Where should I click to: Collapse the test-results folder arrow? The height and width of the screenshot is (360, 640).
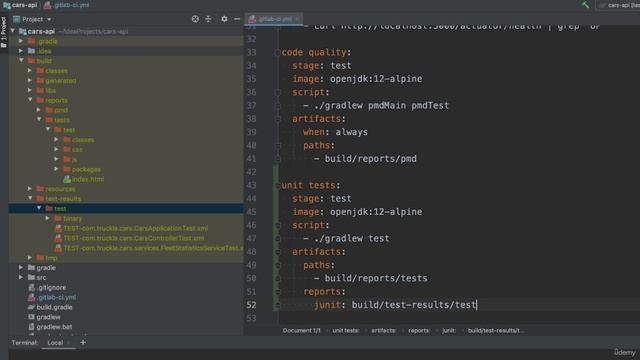[x=30, y=198]
